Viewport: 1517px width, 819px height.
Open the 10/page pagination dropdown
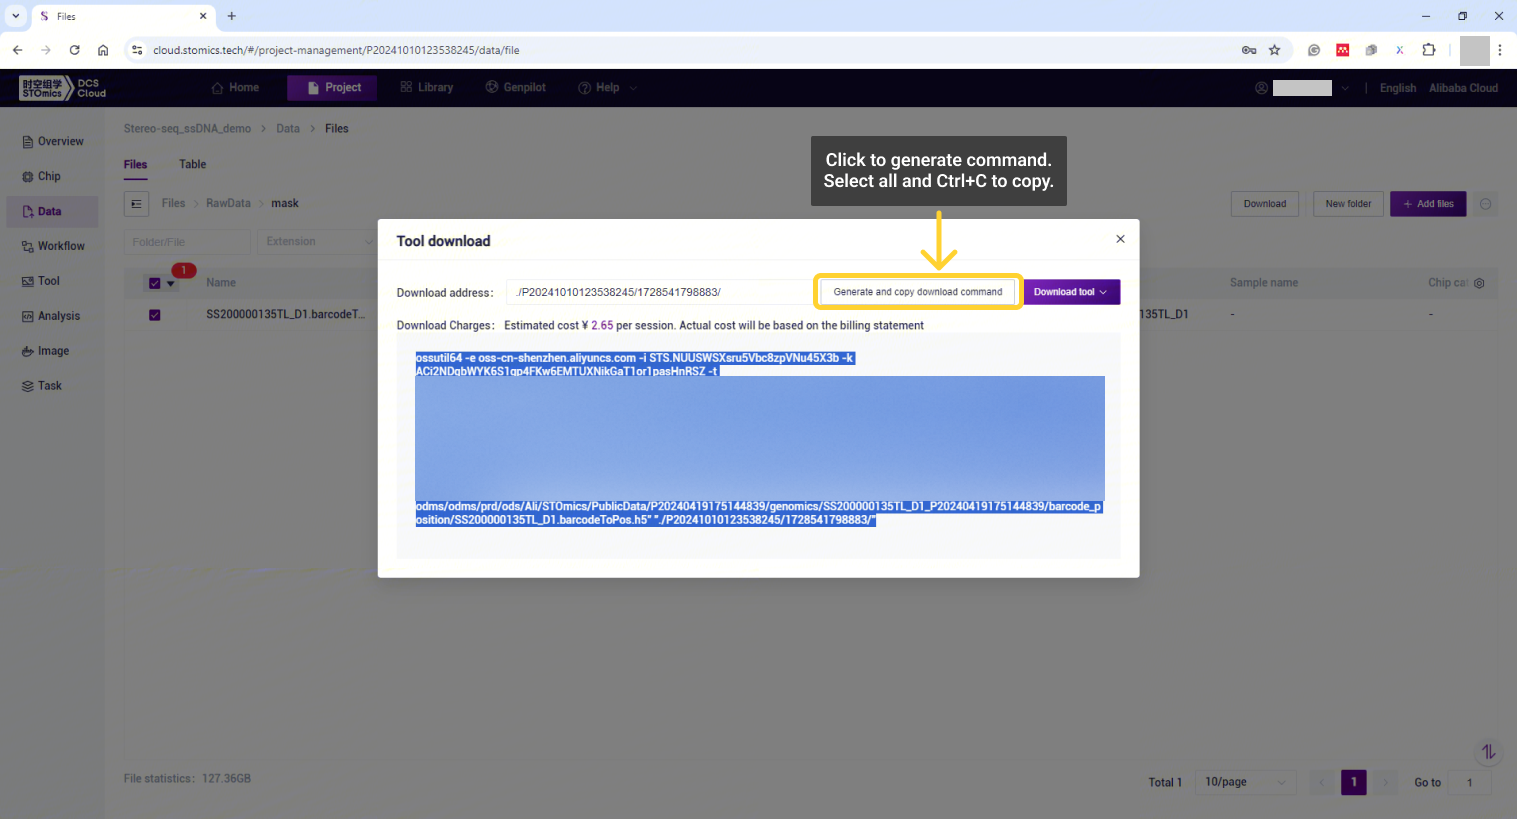(x=1245, y=782)
